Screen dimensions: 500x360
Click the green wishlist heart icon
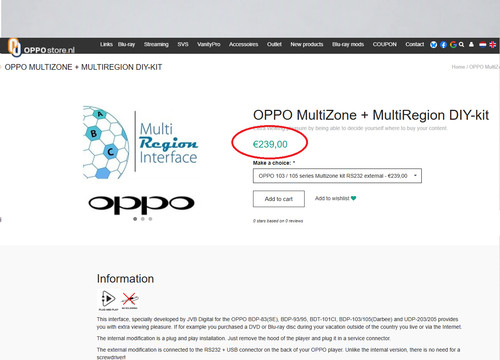[x=354, y=198]
